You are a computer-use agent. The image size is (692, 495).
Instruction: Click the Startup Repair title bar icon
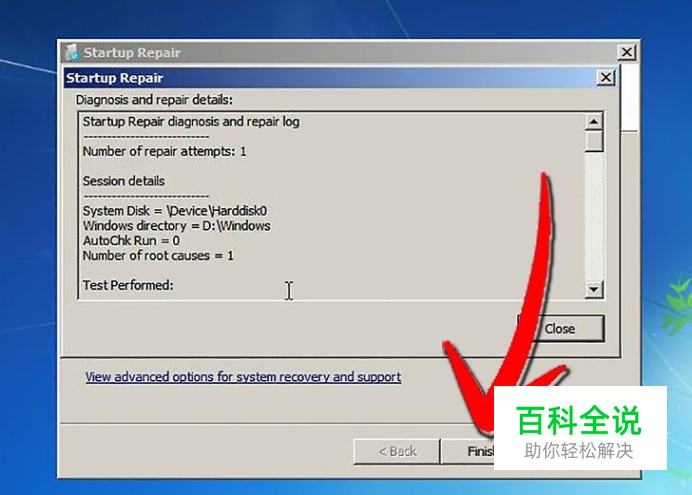(71, 52)
